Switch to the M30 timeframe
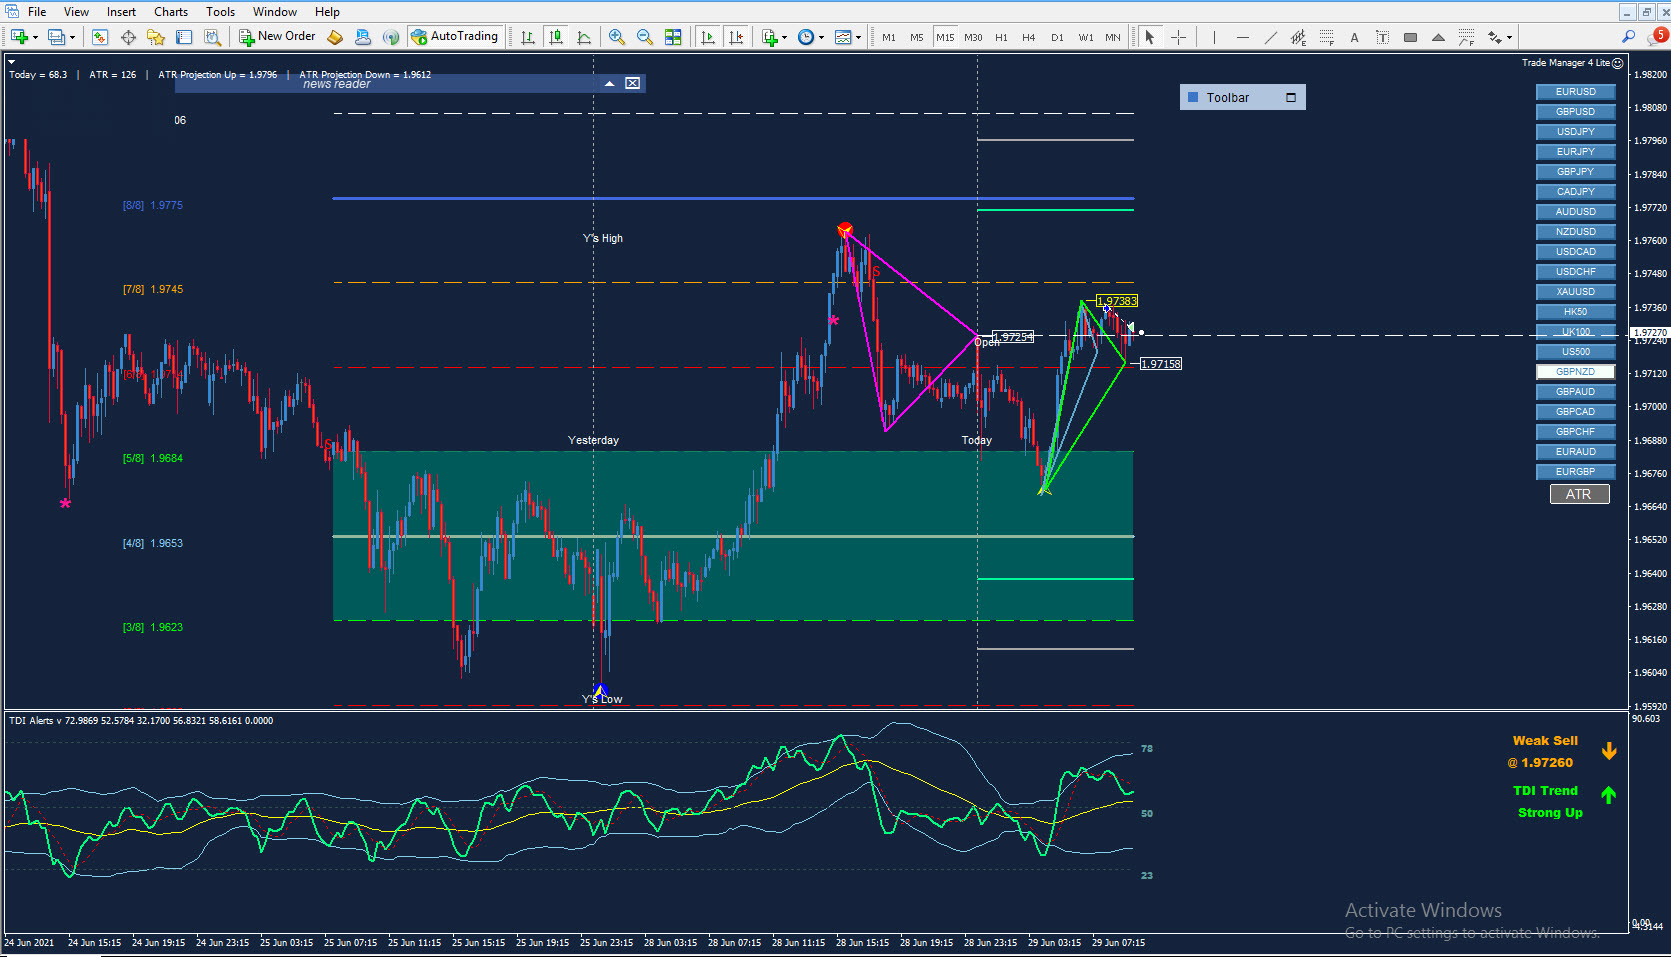This screenshot has width=1671, height=957. coord(973,37)
